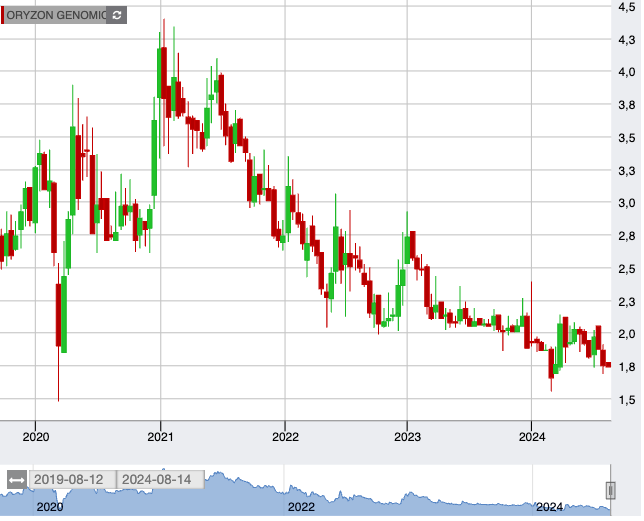Click the 3,0 price axis label
The image size is (644, 521).
point(627,203)
